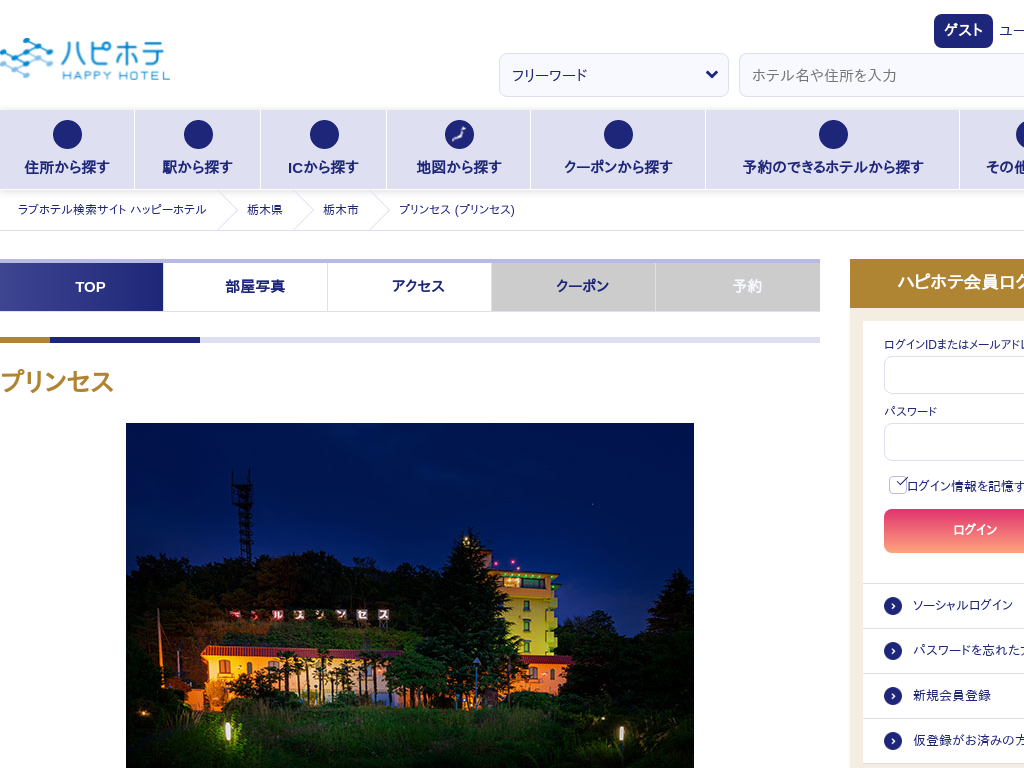Click the circle icon above 駅から探す
This screenshot has width=1024, height=768.
(x=198, y=135)
